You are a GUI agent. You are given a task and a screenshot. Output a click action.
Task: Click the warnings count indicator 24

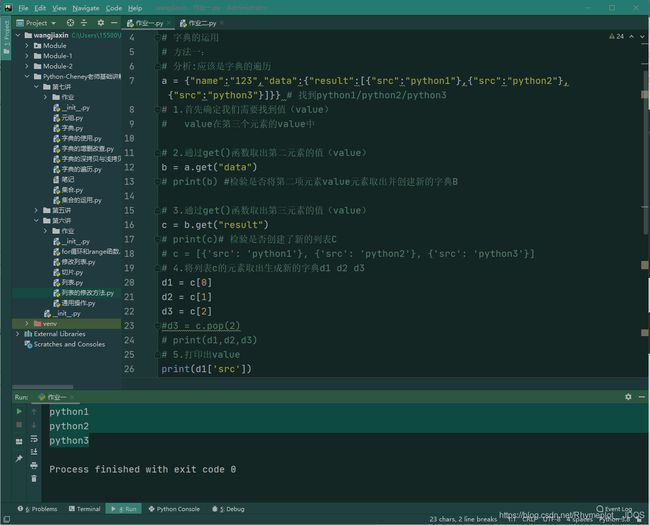[x=616, y=36]
